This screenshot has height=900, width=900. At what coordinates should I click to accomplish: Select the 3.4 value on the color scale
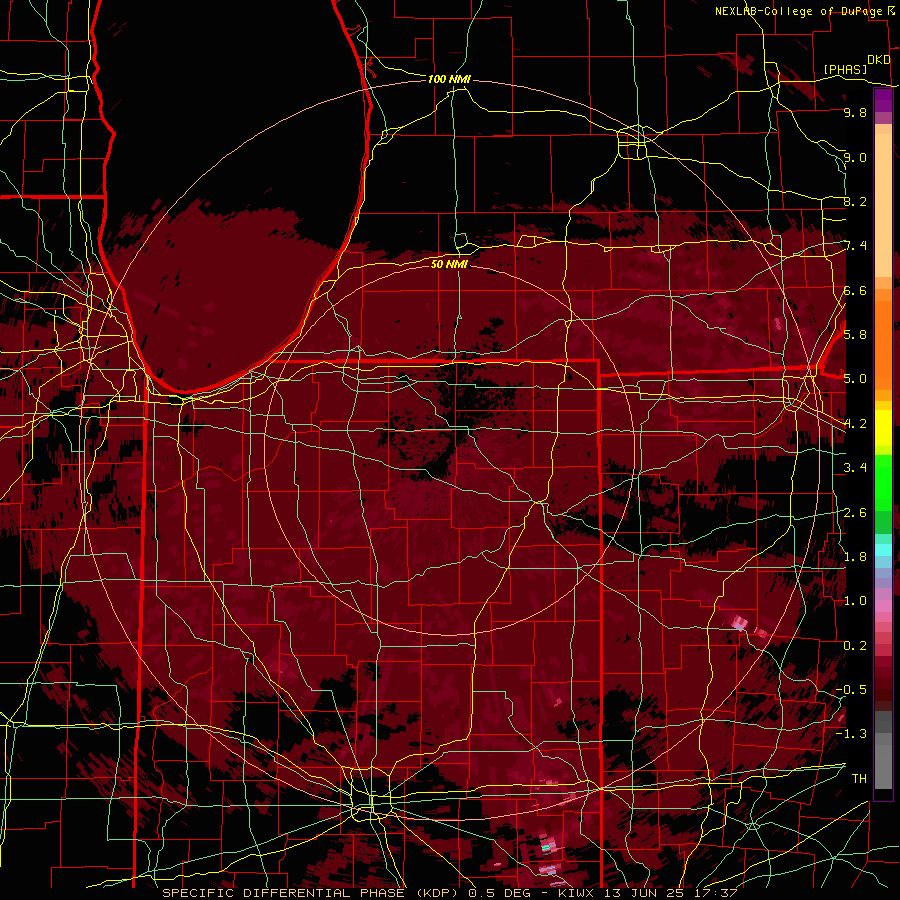[855, 468]
